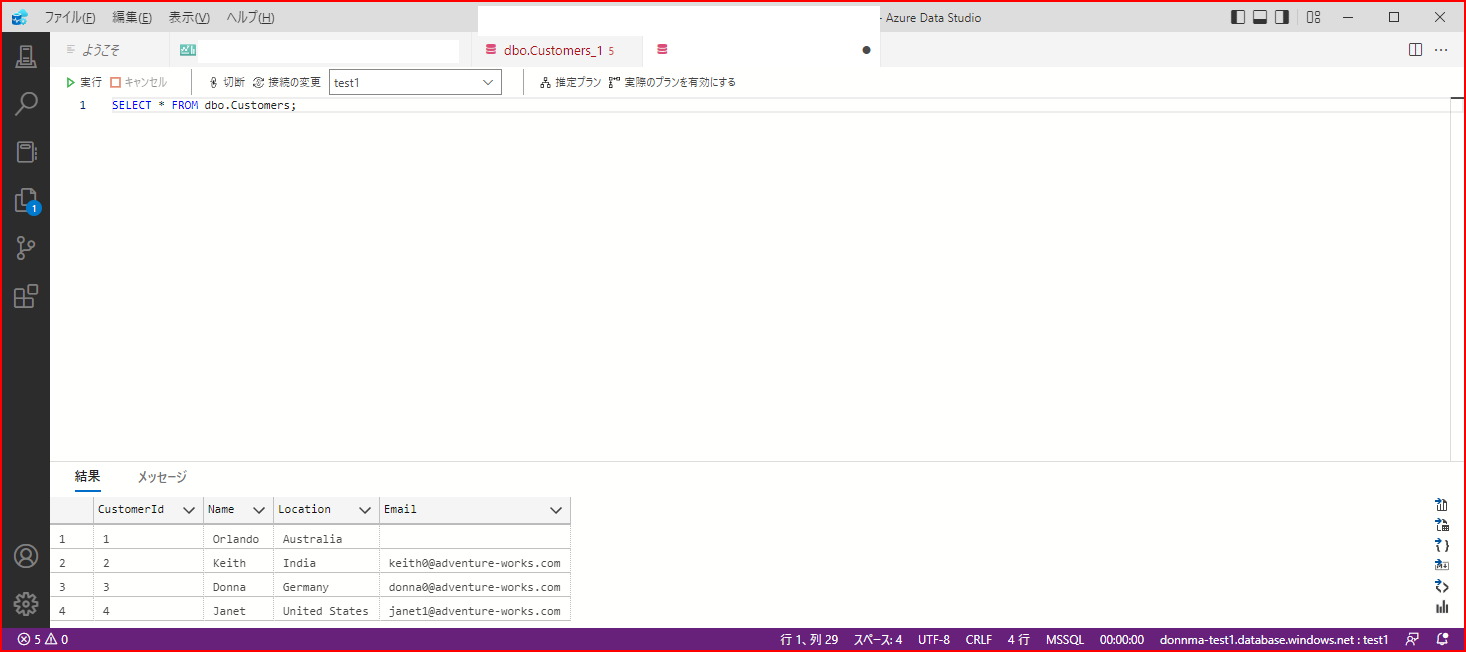Select cell Australia in results grid
This screenshot has height=652, width=1466.
[x=326, y=539]
